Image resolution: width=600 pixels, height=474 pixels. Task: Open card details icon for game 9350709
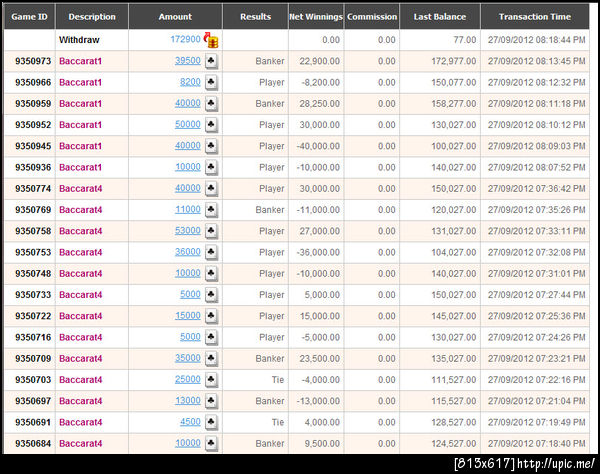pyautogui.click(x=212, y=358)
